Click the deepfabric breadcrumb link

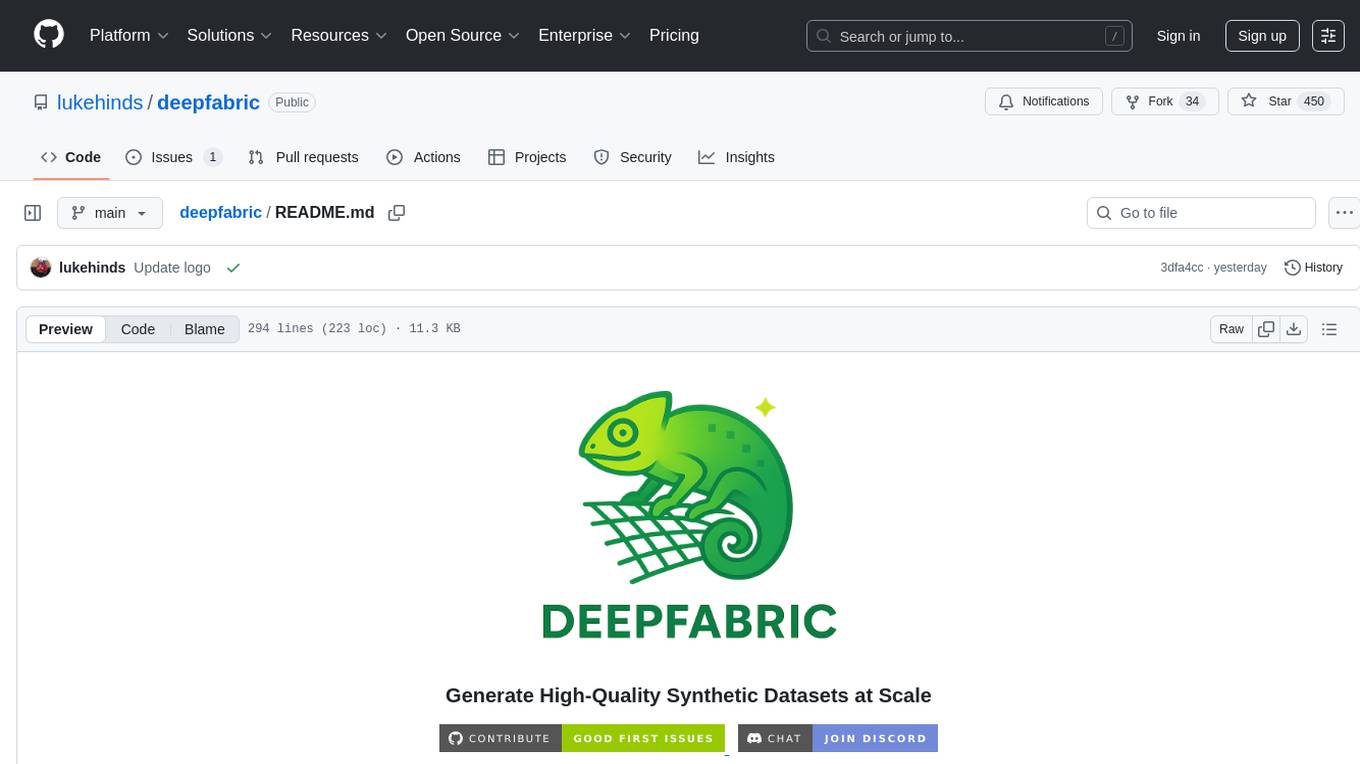pos(220,213)
